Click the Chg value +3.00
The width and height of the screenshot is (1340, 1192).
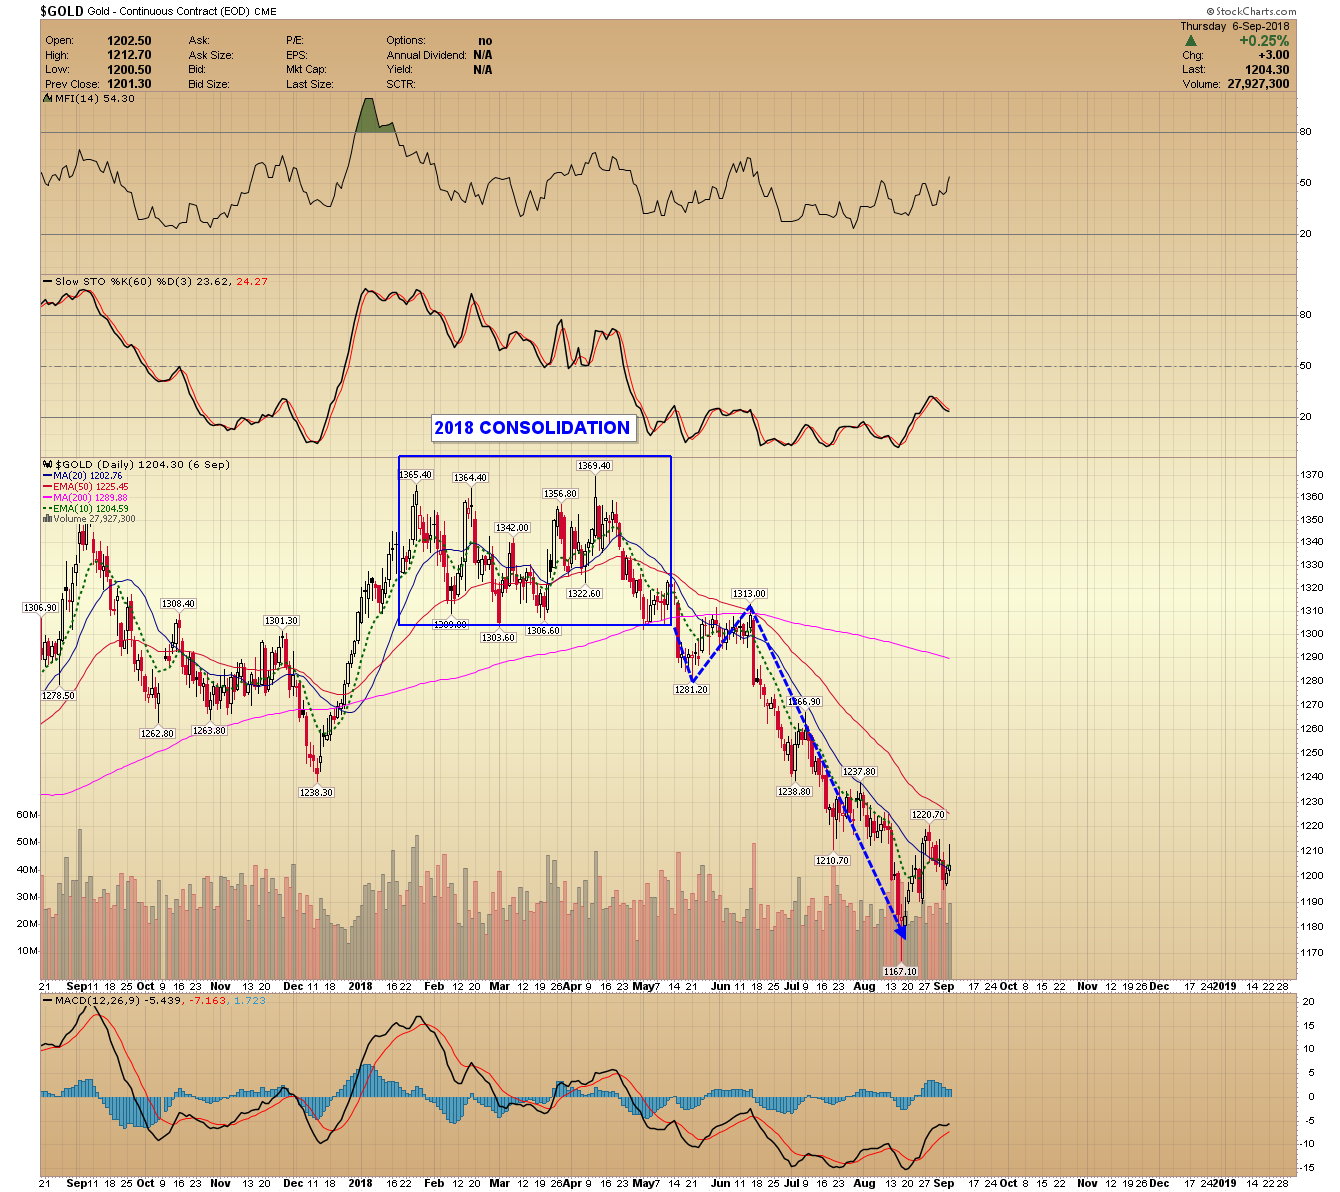1273,56
